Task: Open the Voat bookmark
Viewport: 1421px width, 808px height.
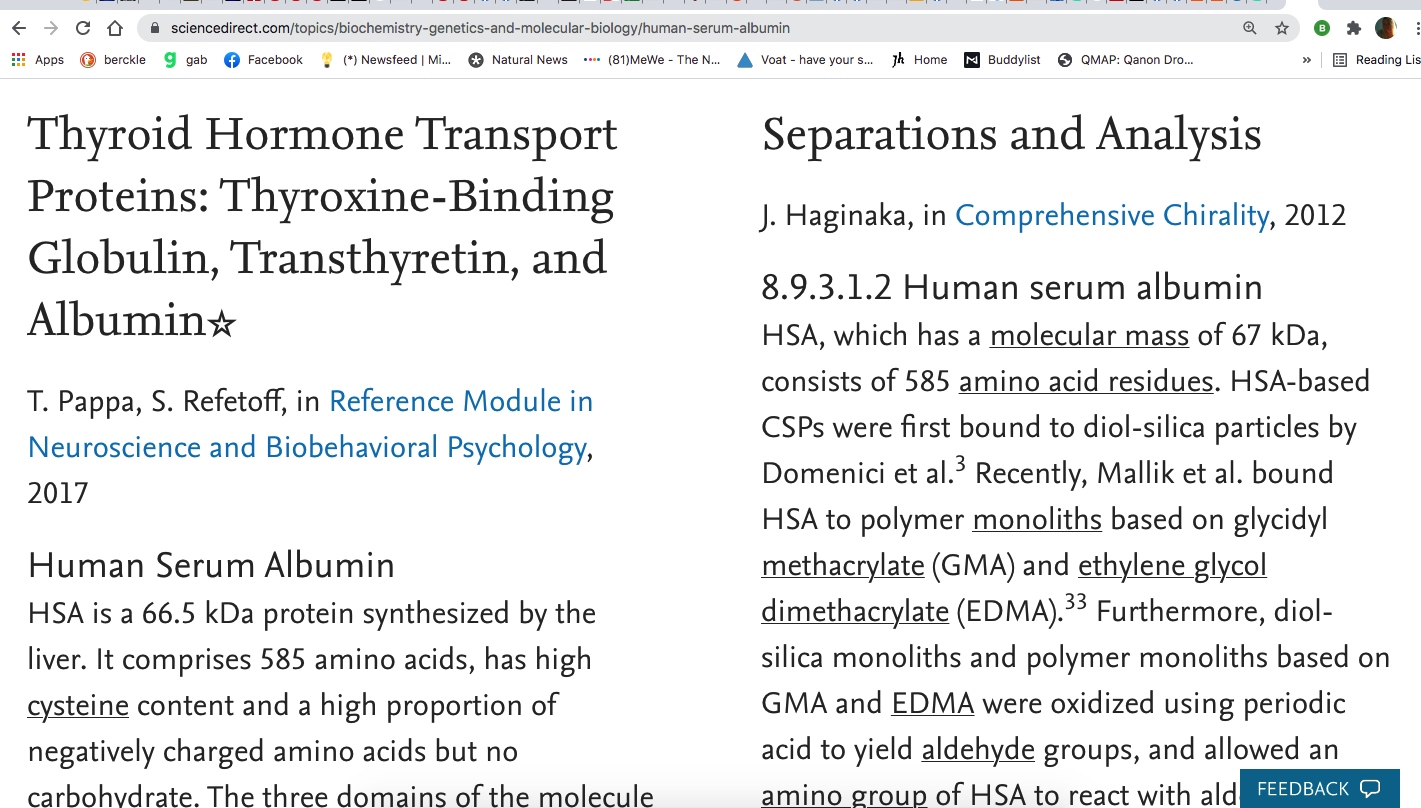Action: click(x=805, y=60)
